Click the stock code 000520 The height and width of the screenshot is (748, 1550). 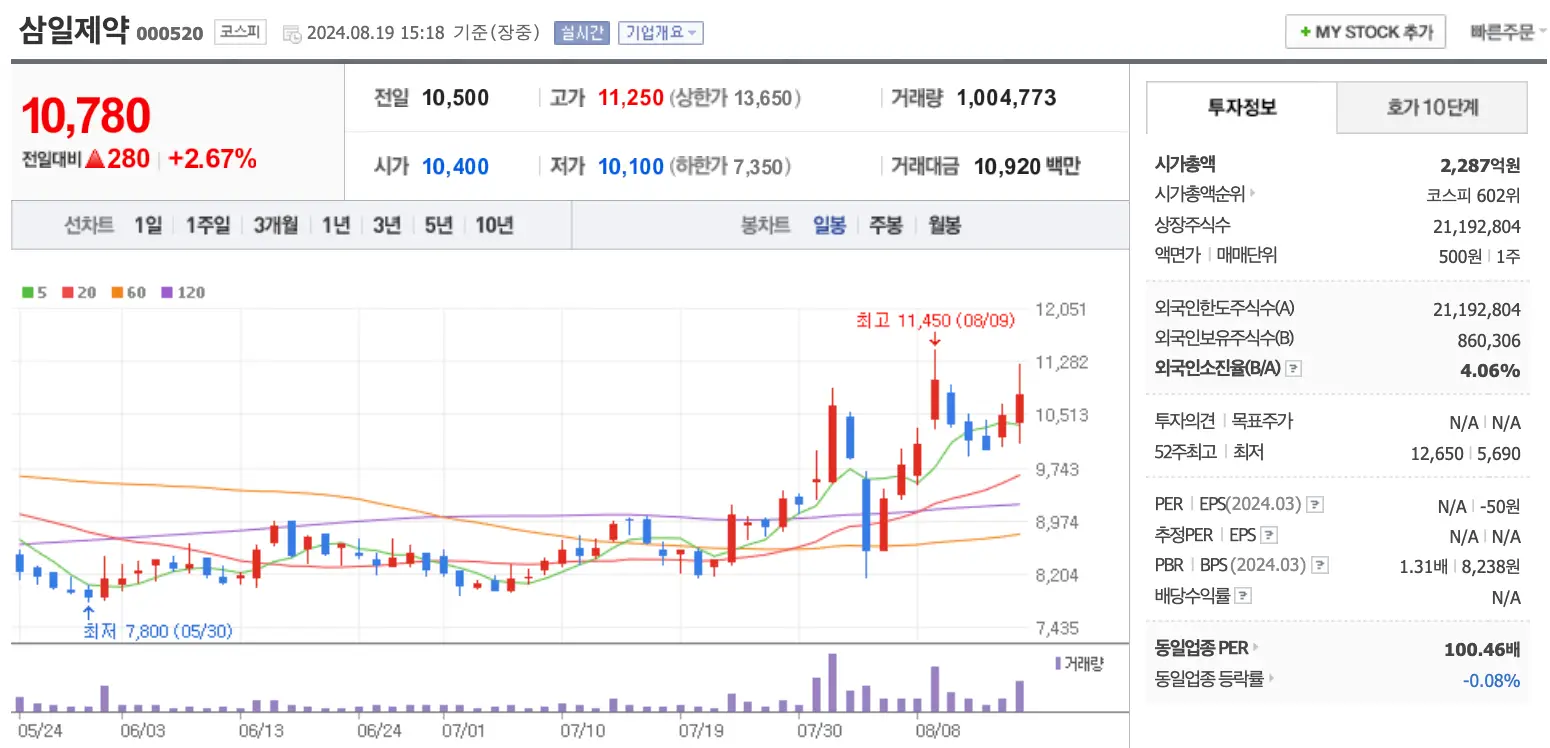[x=169, y=34]
